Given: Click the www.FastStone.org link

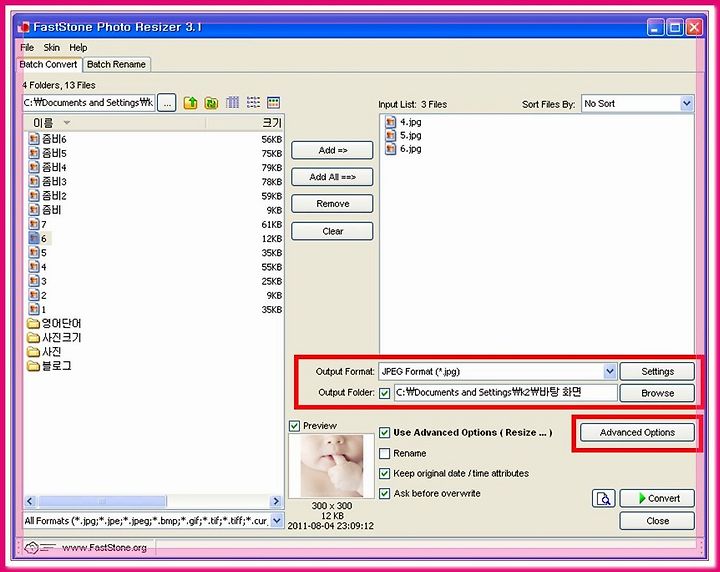Looking at the screenshot, I should click(104, 548).
